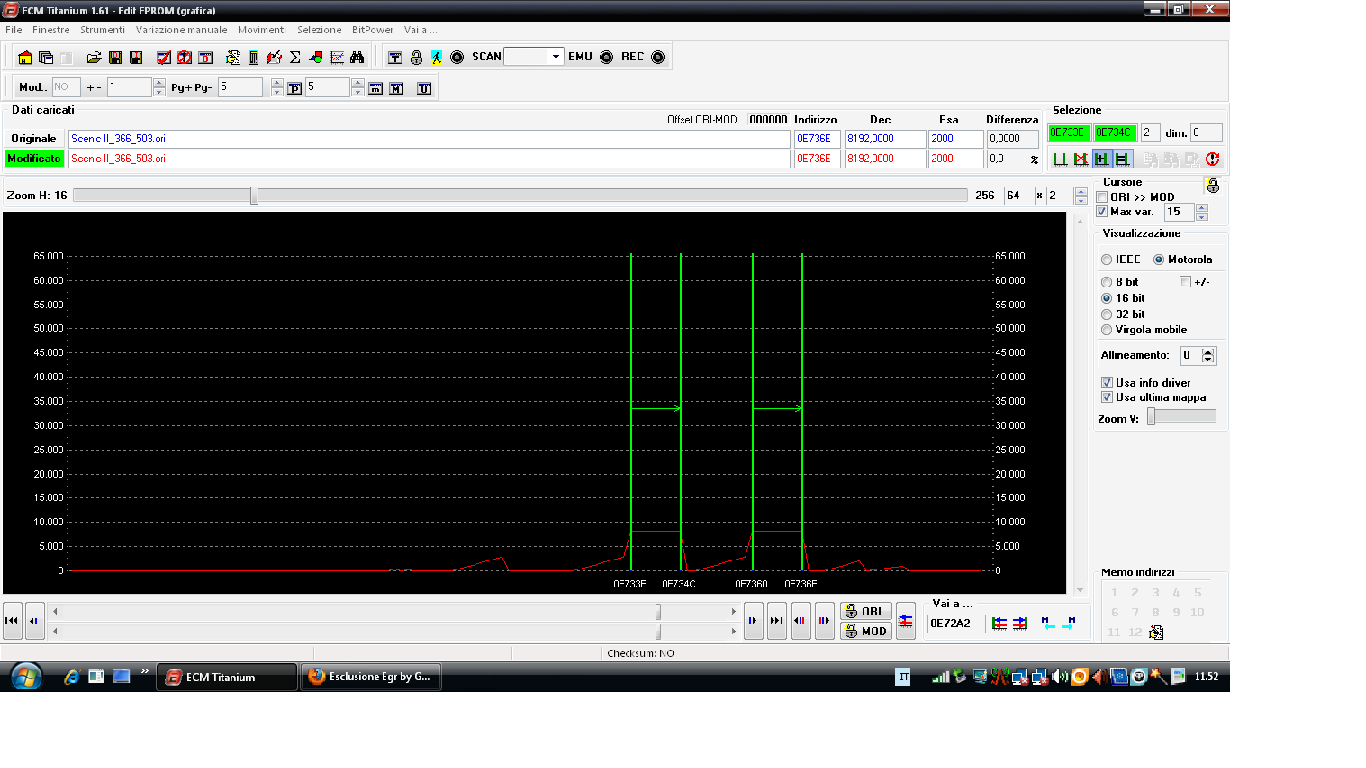Enable the ORI >> MOD checkbox
Image resolution: width=1366 pixels, height=768 pixels.
point(1102,197)
